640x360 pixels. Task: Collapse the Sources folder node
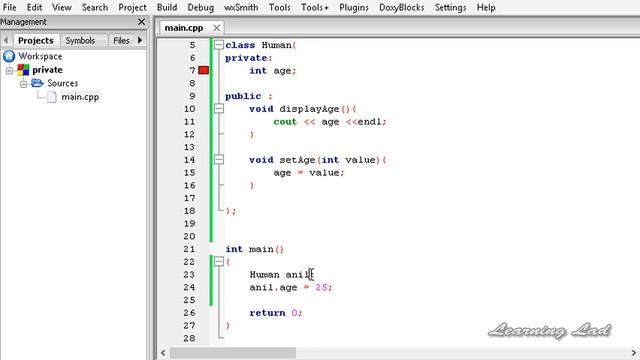tap(23, 84)
